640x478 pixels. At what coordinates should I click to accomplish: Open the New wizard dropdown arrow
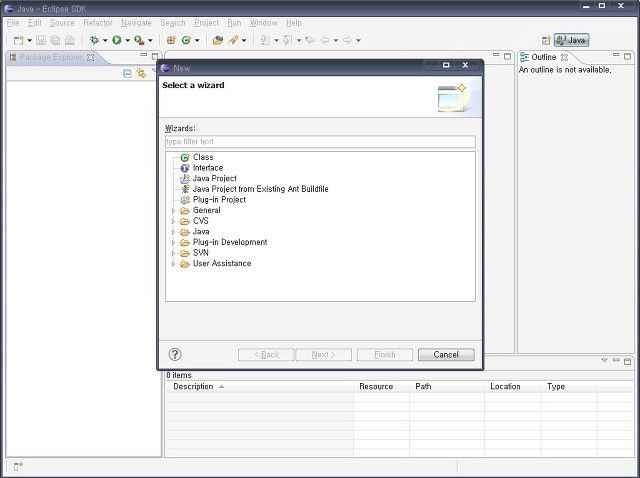(29, 40)
